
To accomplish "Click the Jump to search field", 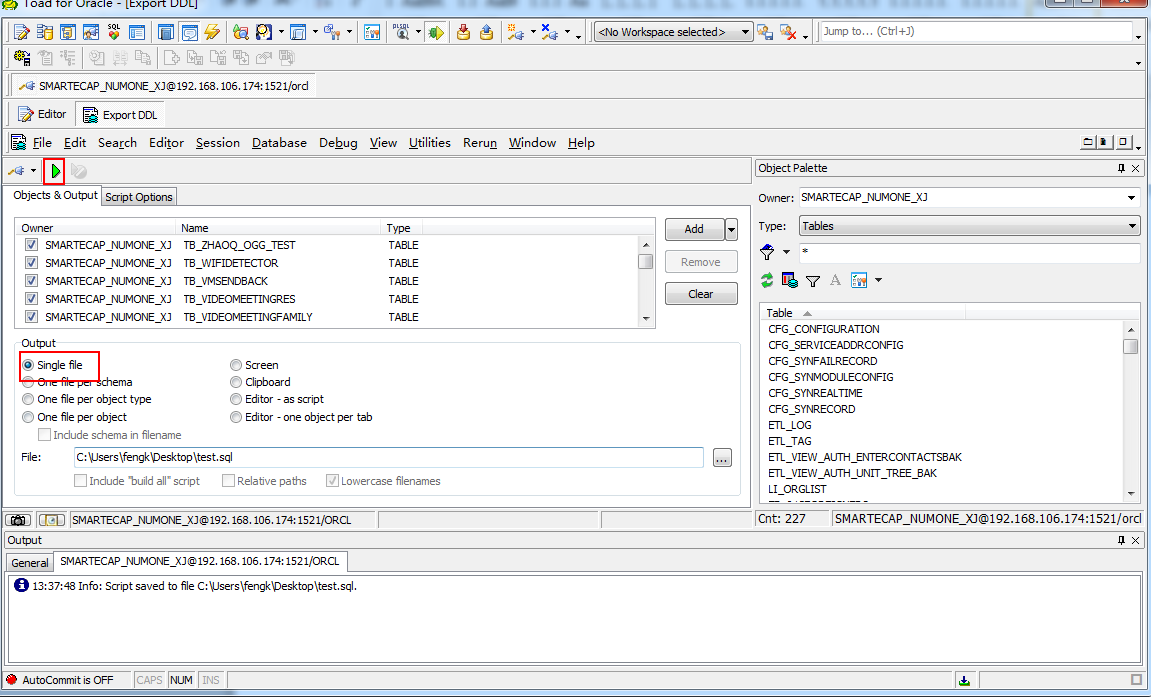I will click(x=977, y=32).
